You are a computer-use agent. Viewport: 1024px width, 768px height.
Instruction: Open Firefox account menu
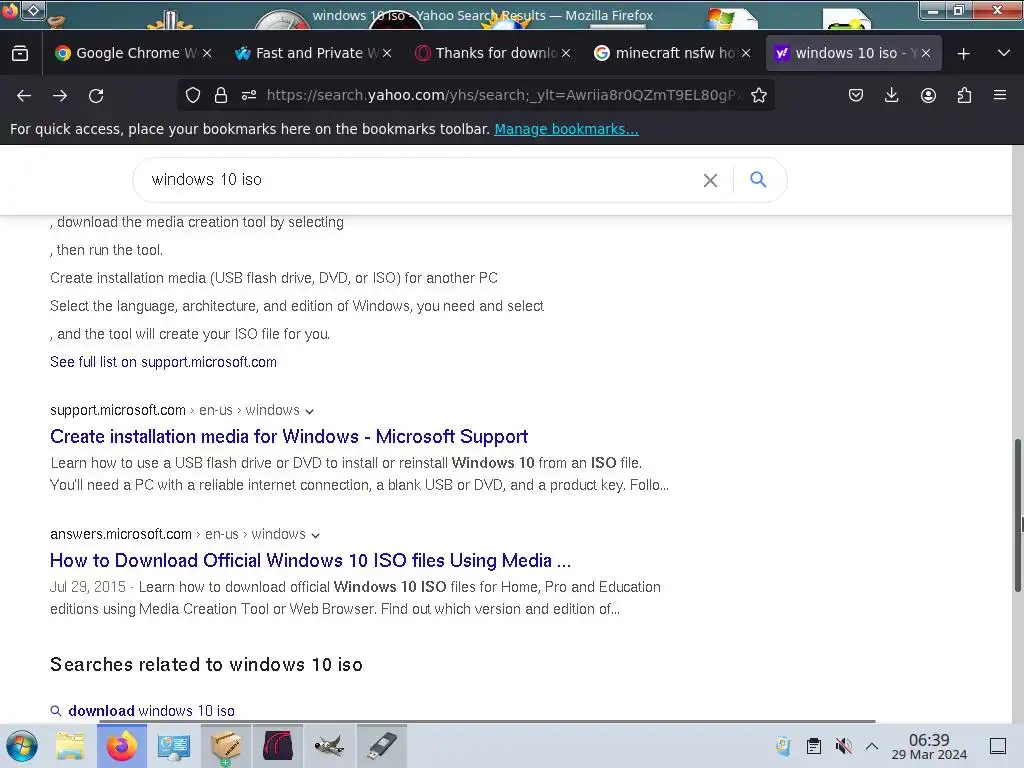tap(928, 95)
